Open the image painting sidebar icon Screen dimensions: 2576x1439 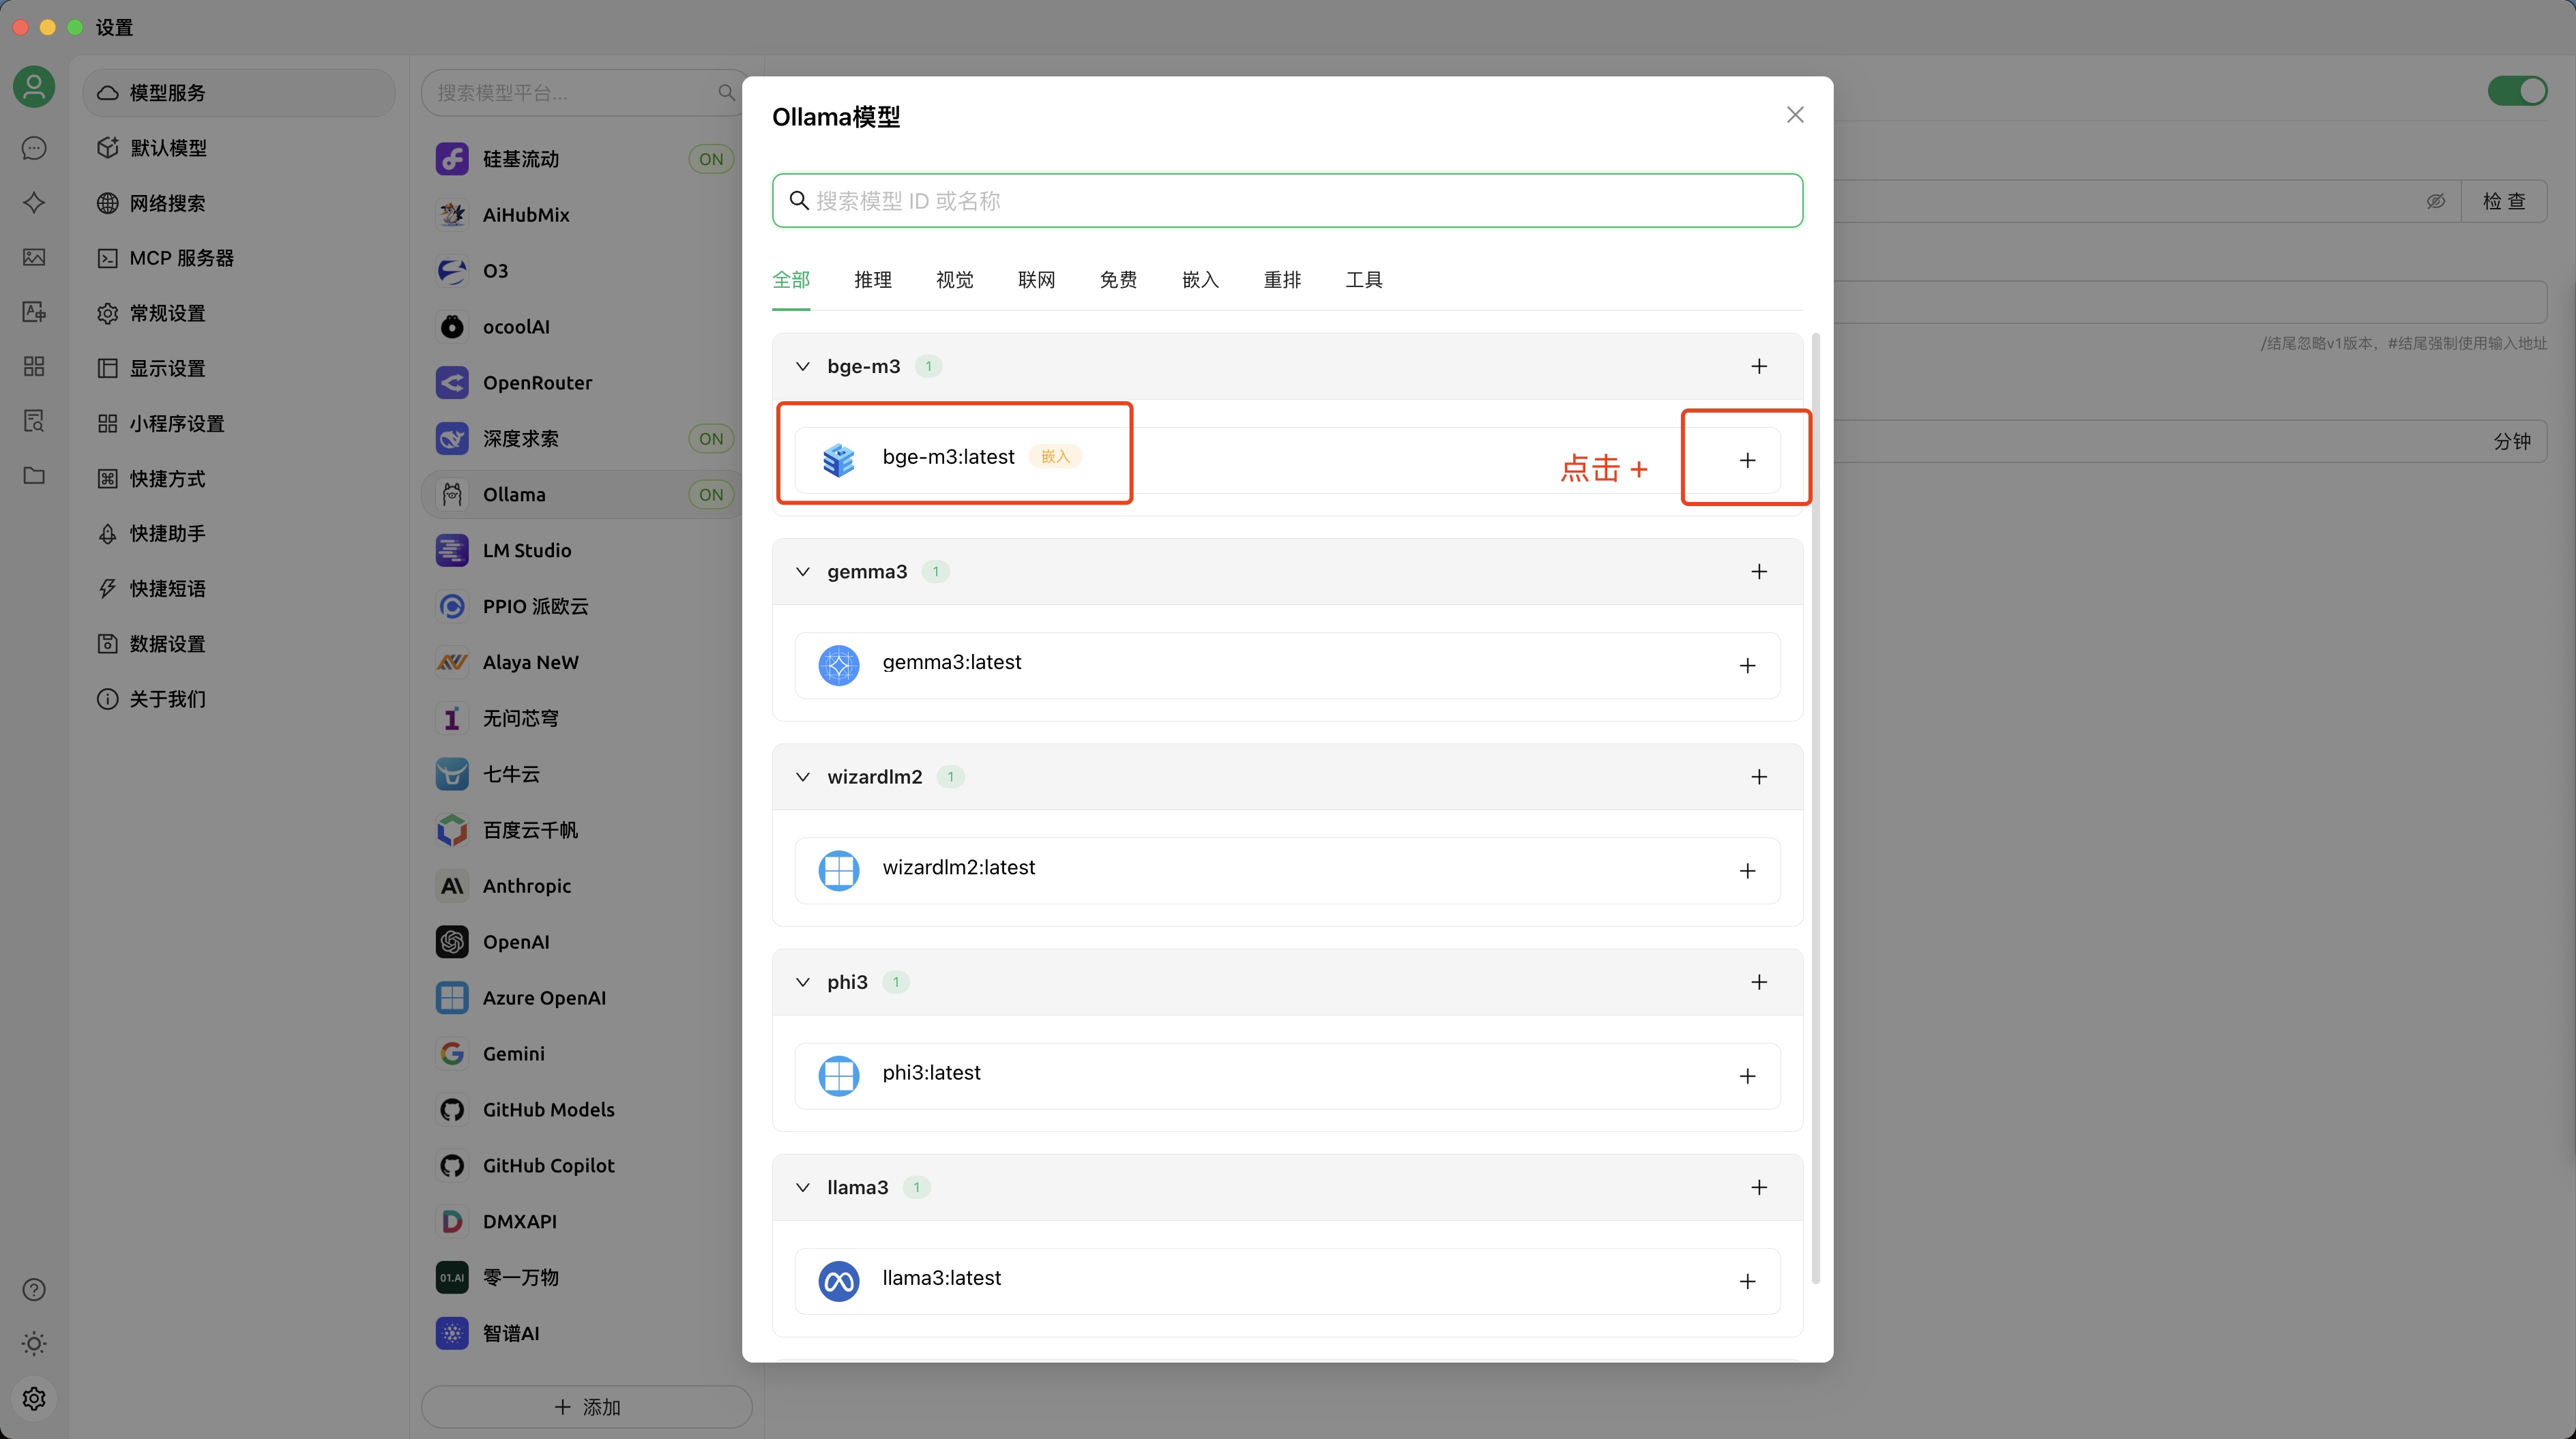tap(34, 257)
